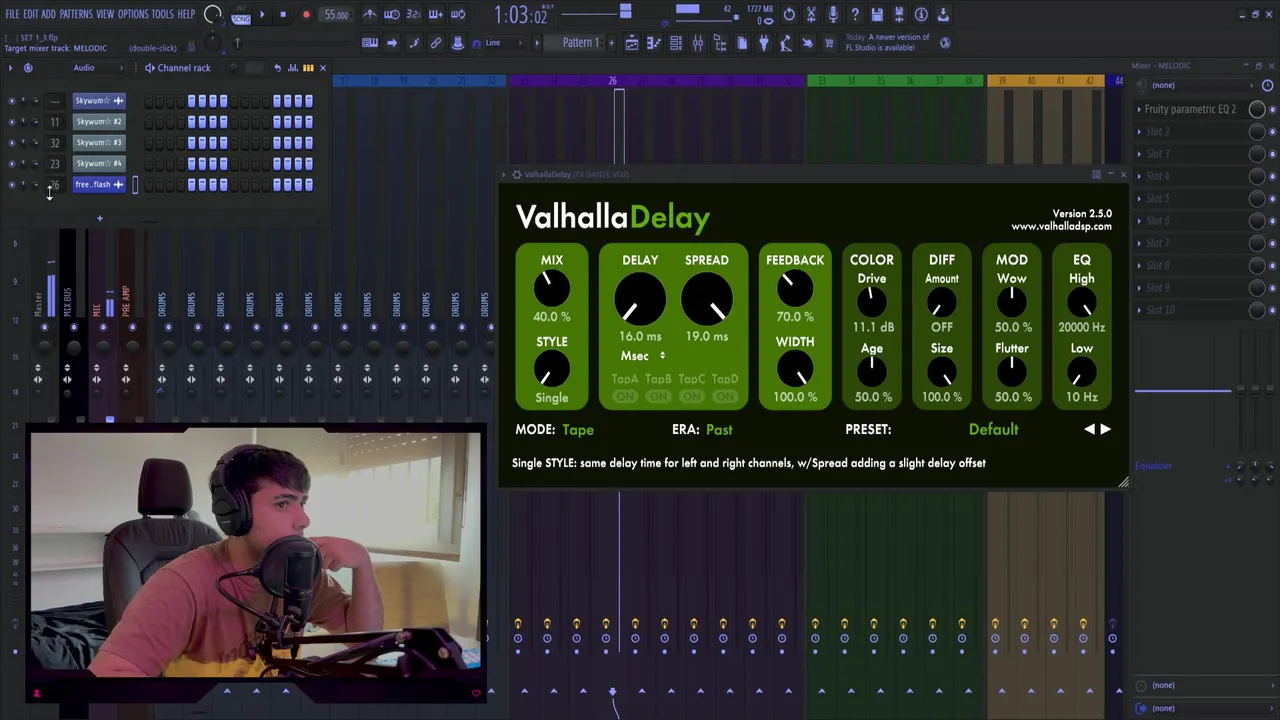Open the PATTERNS menu
The width and height of the screenshot is (1280, 720).
point(76,14)
